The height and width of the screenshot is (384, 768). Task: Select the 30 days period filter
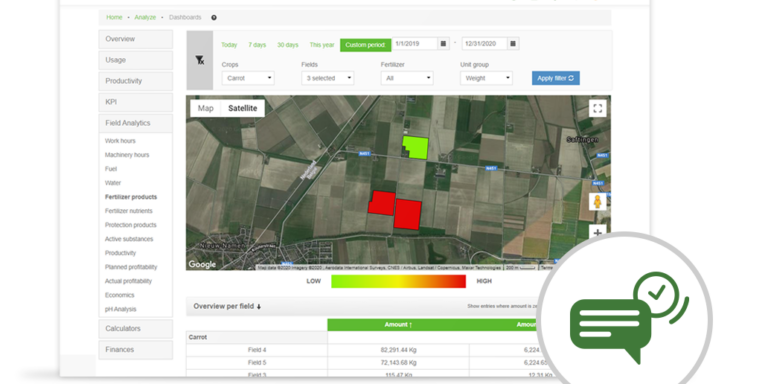[288, 45]
